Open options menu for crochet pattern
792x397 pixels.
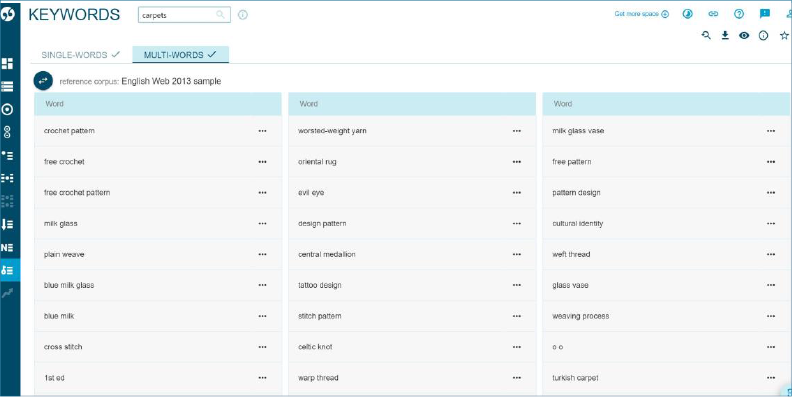(262, 131)
